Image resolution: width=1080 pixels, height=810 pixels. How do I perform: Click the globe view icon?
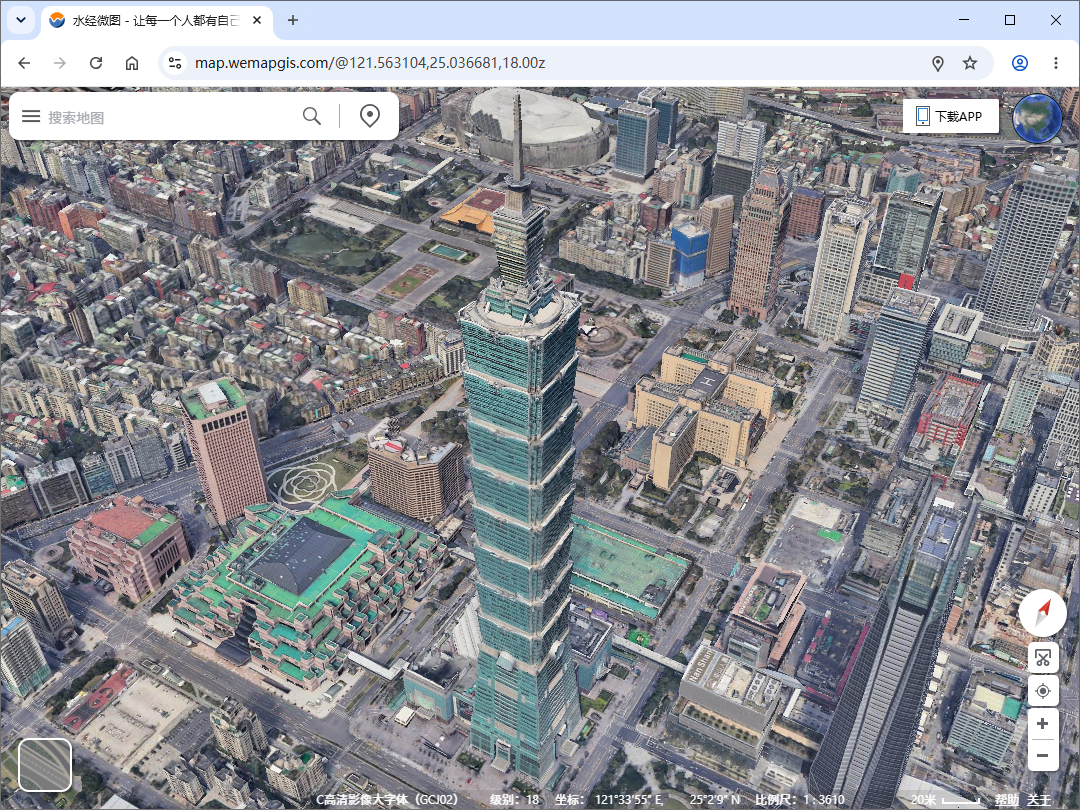pos(1037,118)
